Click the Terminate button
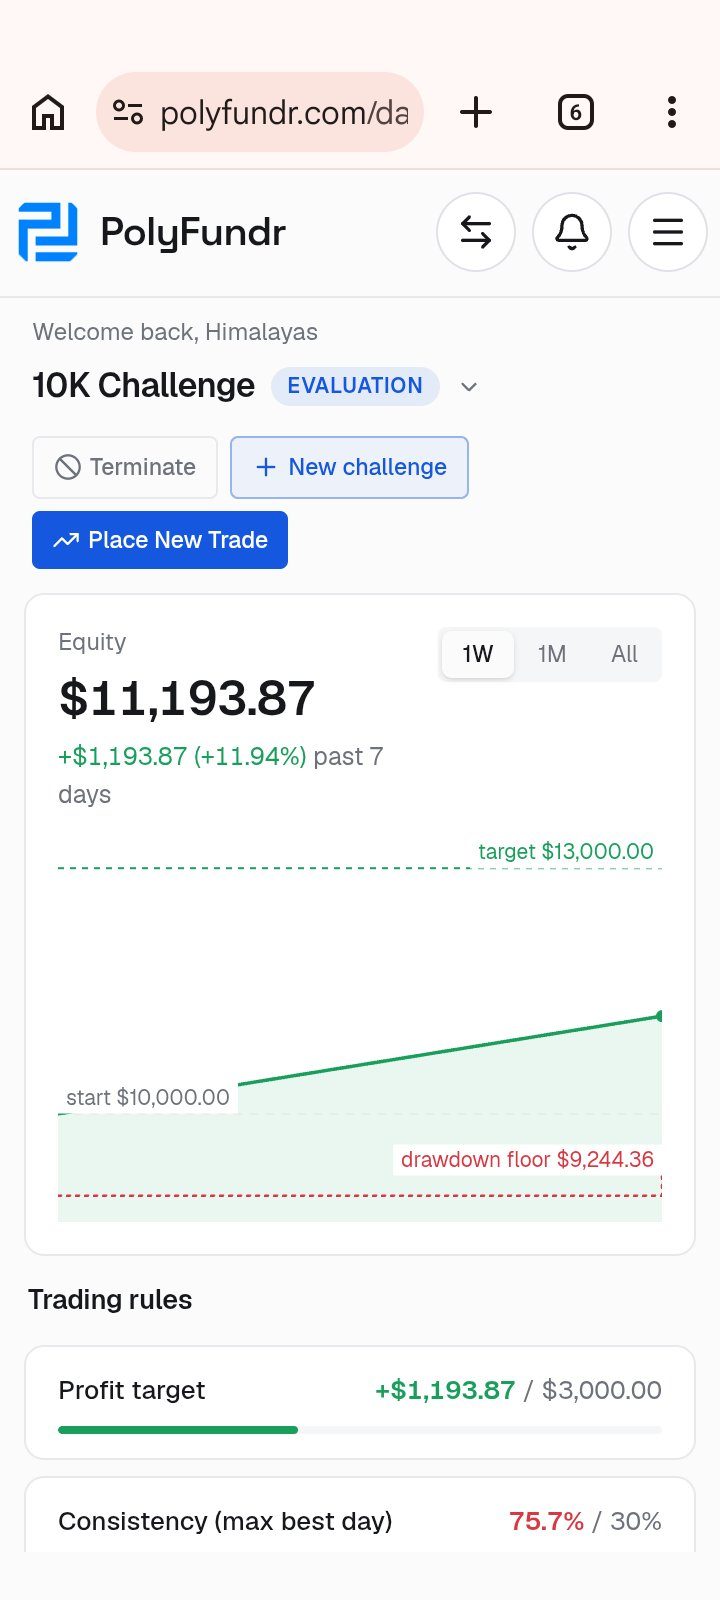The height and width of the screenshot is (1600, 720). pos(125,467)
